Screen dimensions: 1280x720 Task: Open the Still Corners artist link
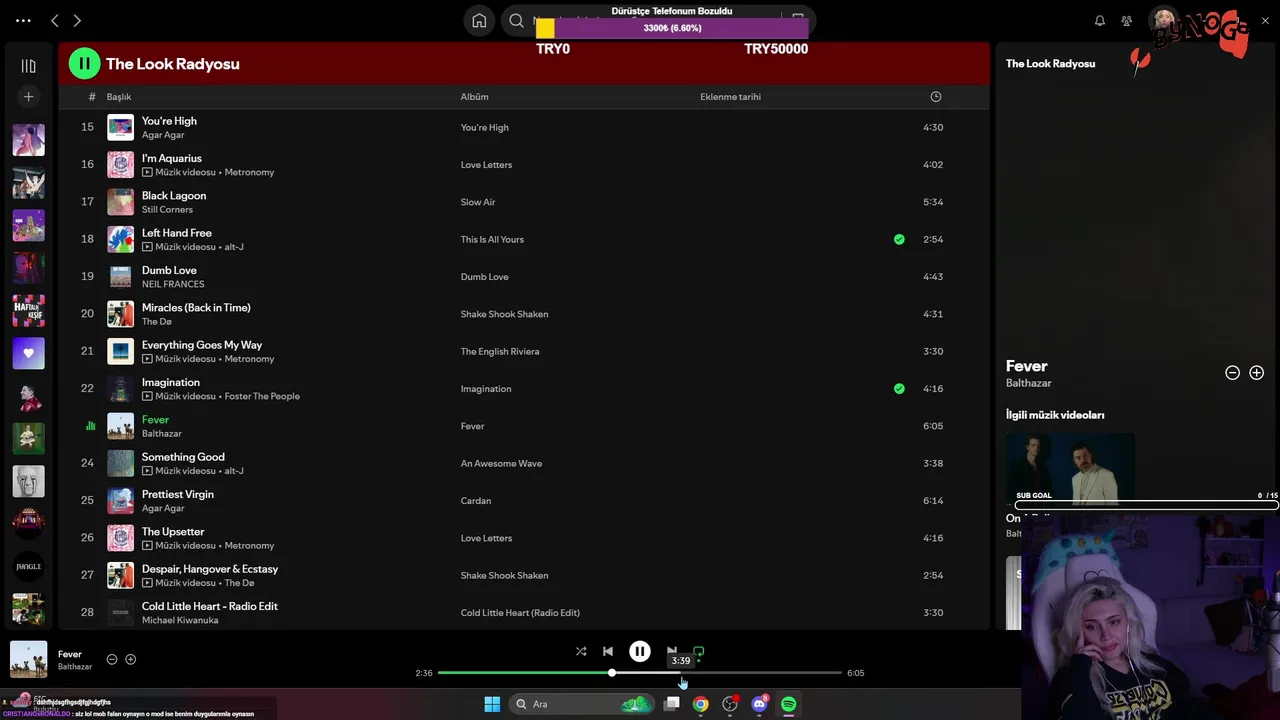coord(167,210)
